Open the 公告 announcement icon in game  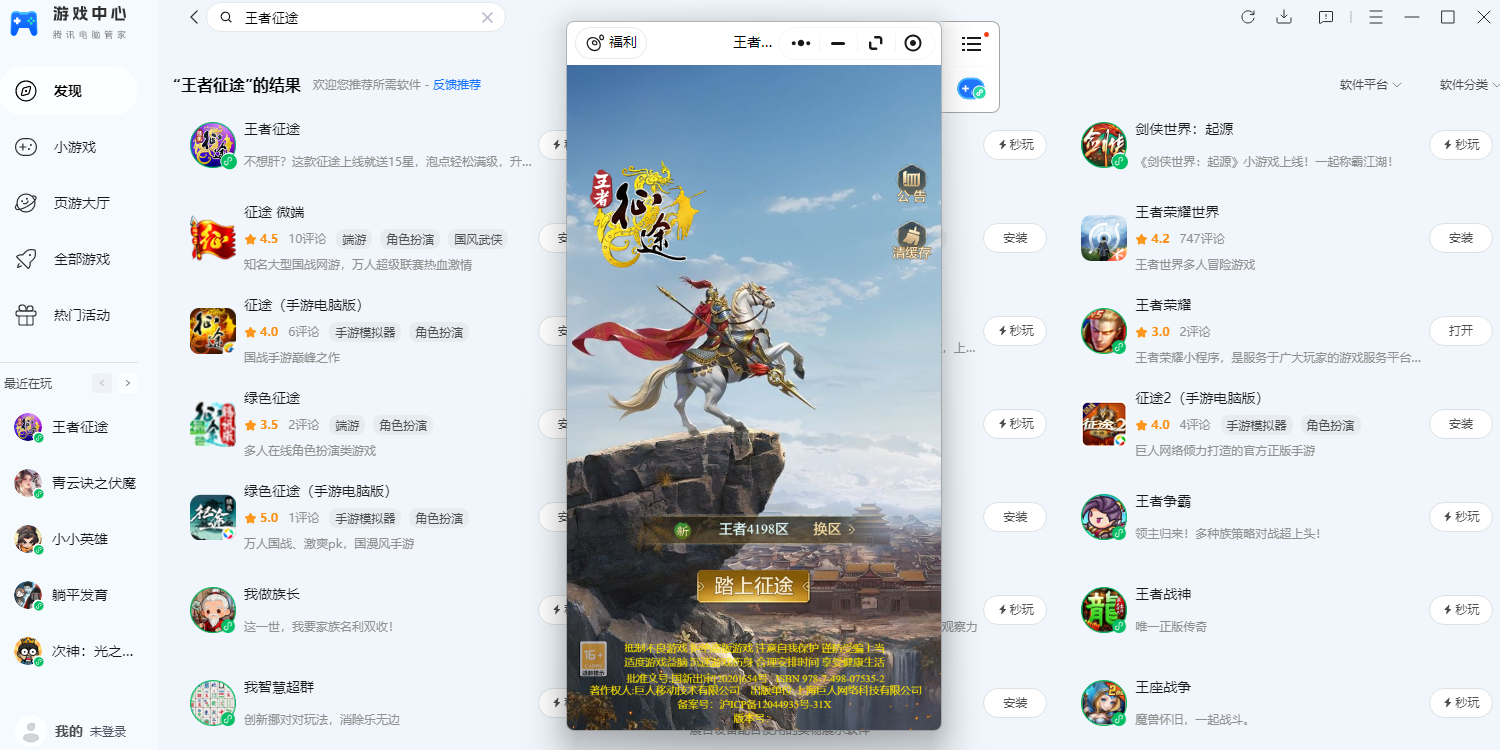(911, 185)
